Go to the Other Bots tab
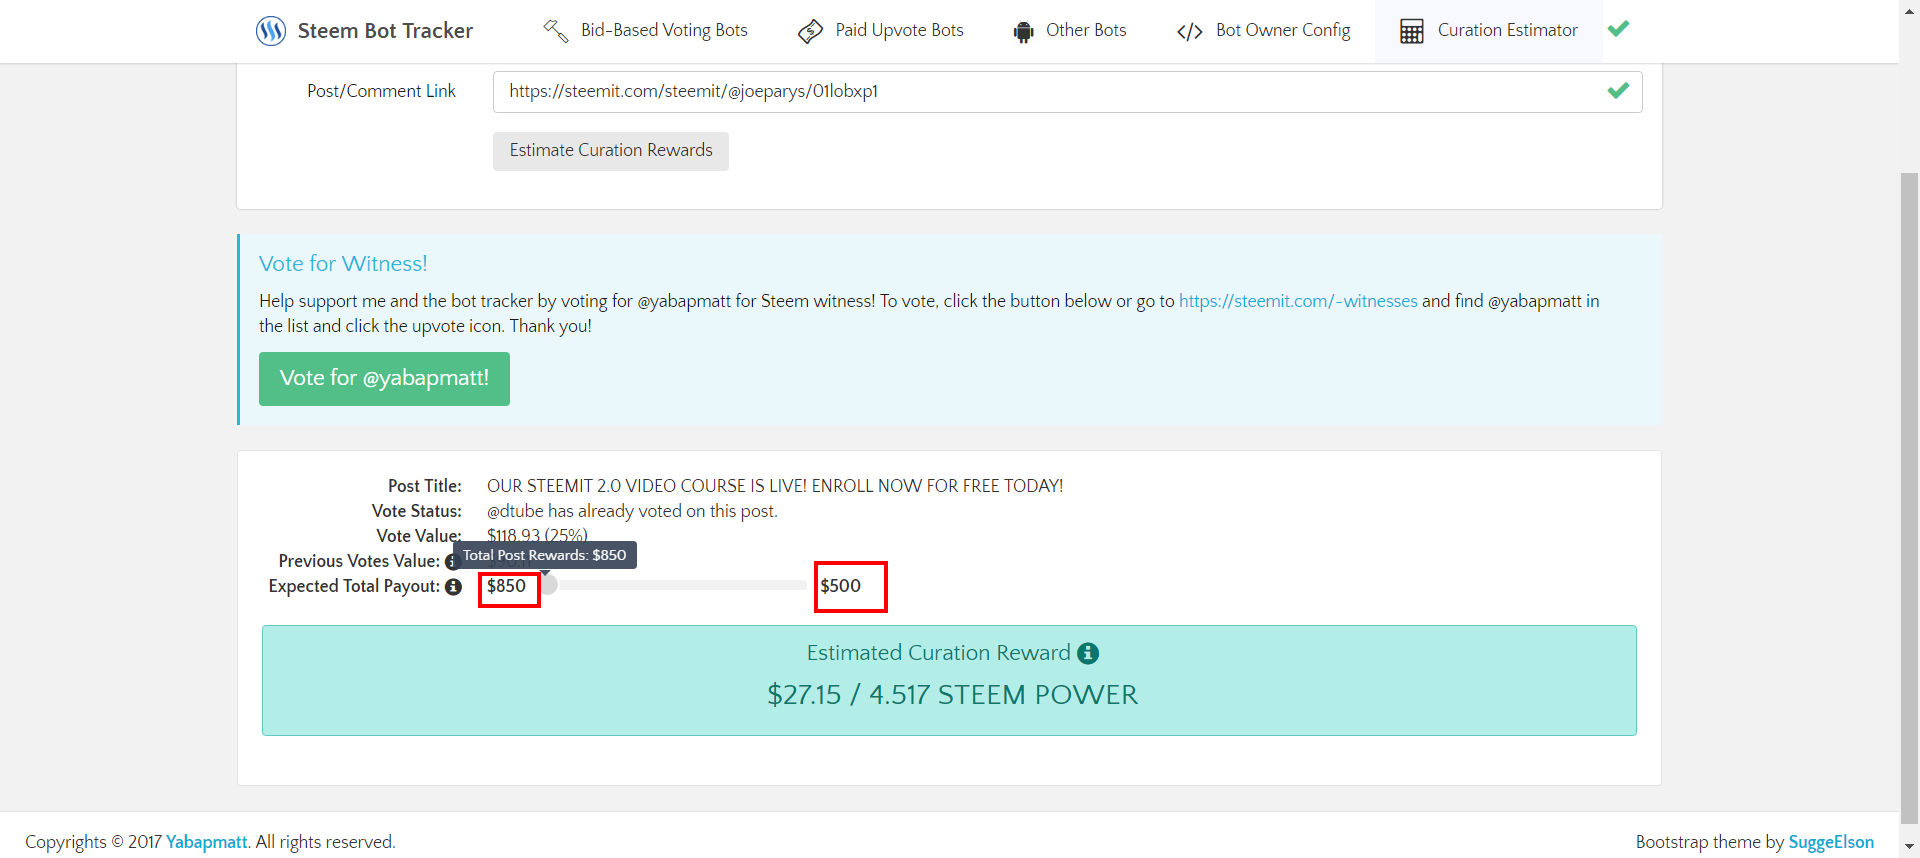Screen dimensions: 1920x858 click(1070, 31)
